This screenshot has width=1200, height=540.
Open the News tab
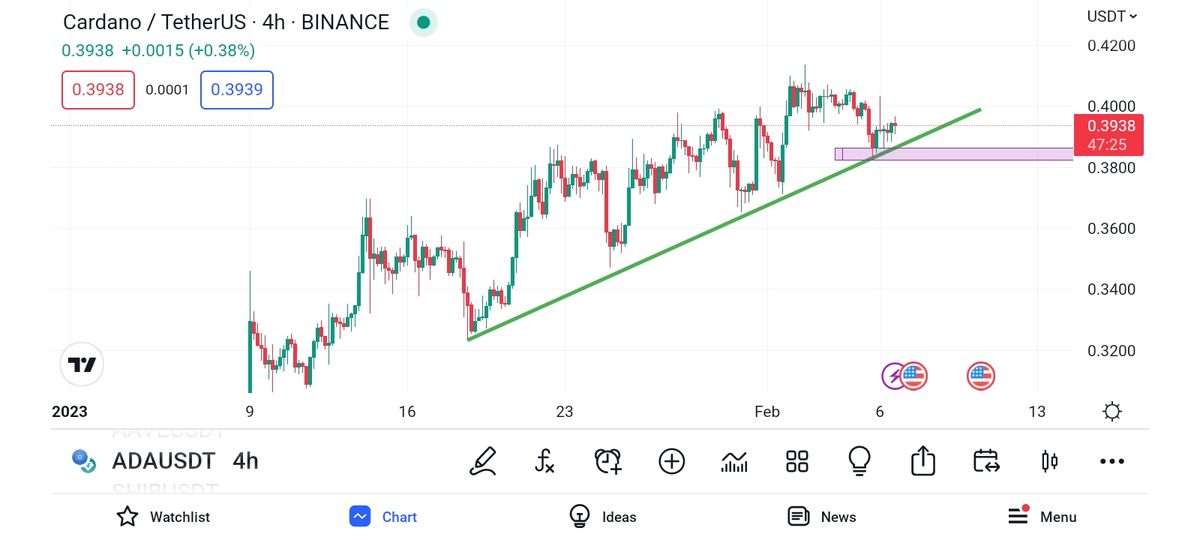[x=822, y=517]
